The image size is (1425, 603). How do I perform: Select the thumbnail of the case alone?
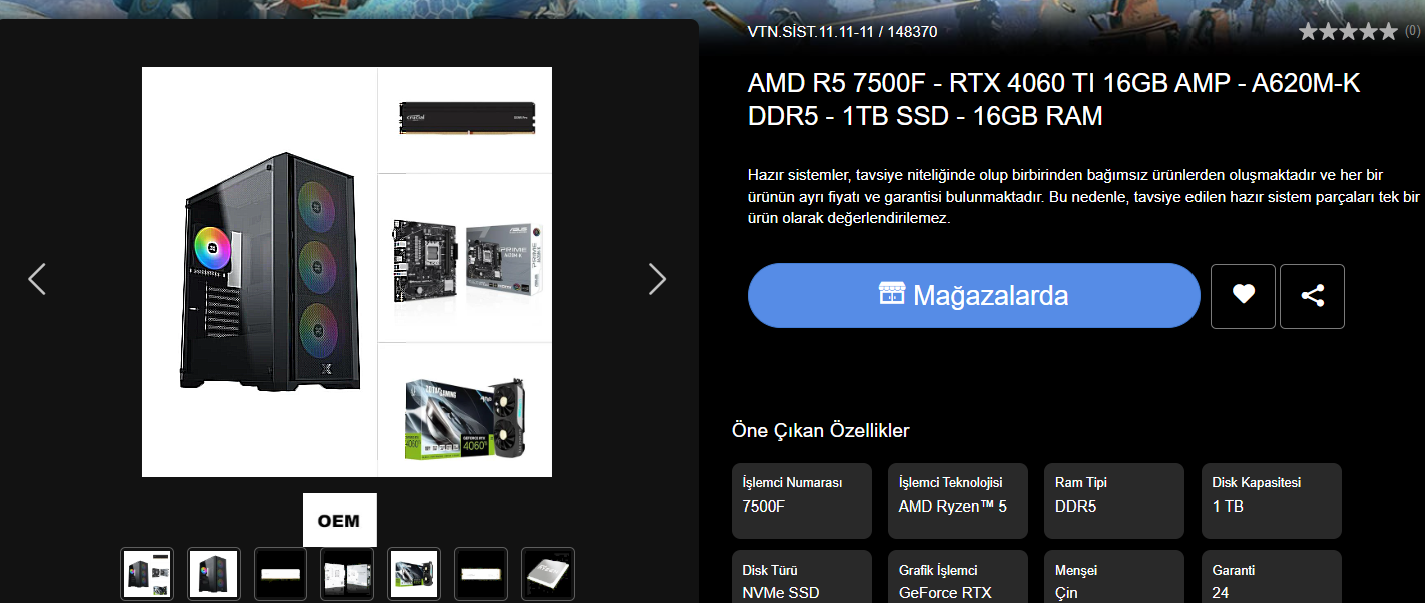[x=214, y=574]
